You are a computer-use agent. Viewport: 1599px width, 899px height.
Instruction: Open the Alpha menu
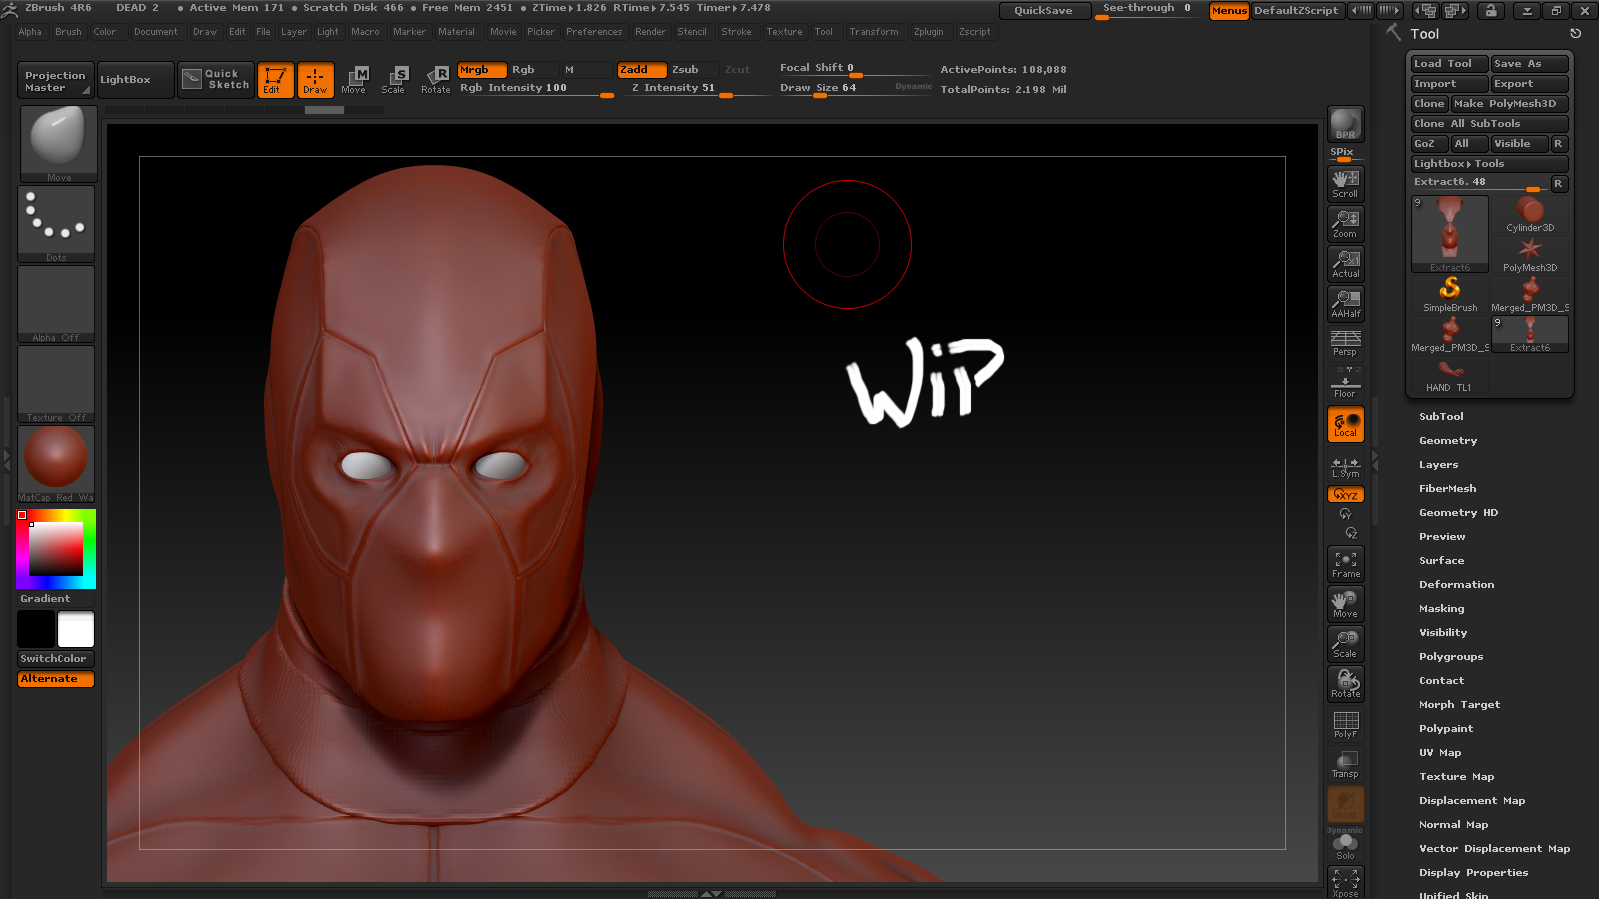(30, 32)
